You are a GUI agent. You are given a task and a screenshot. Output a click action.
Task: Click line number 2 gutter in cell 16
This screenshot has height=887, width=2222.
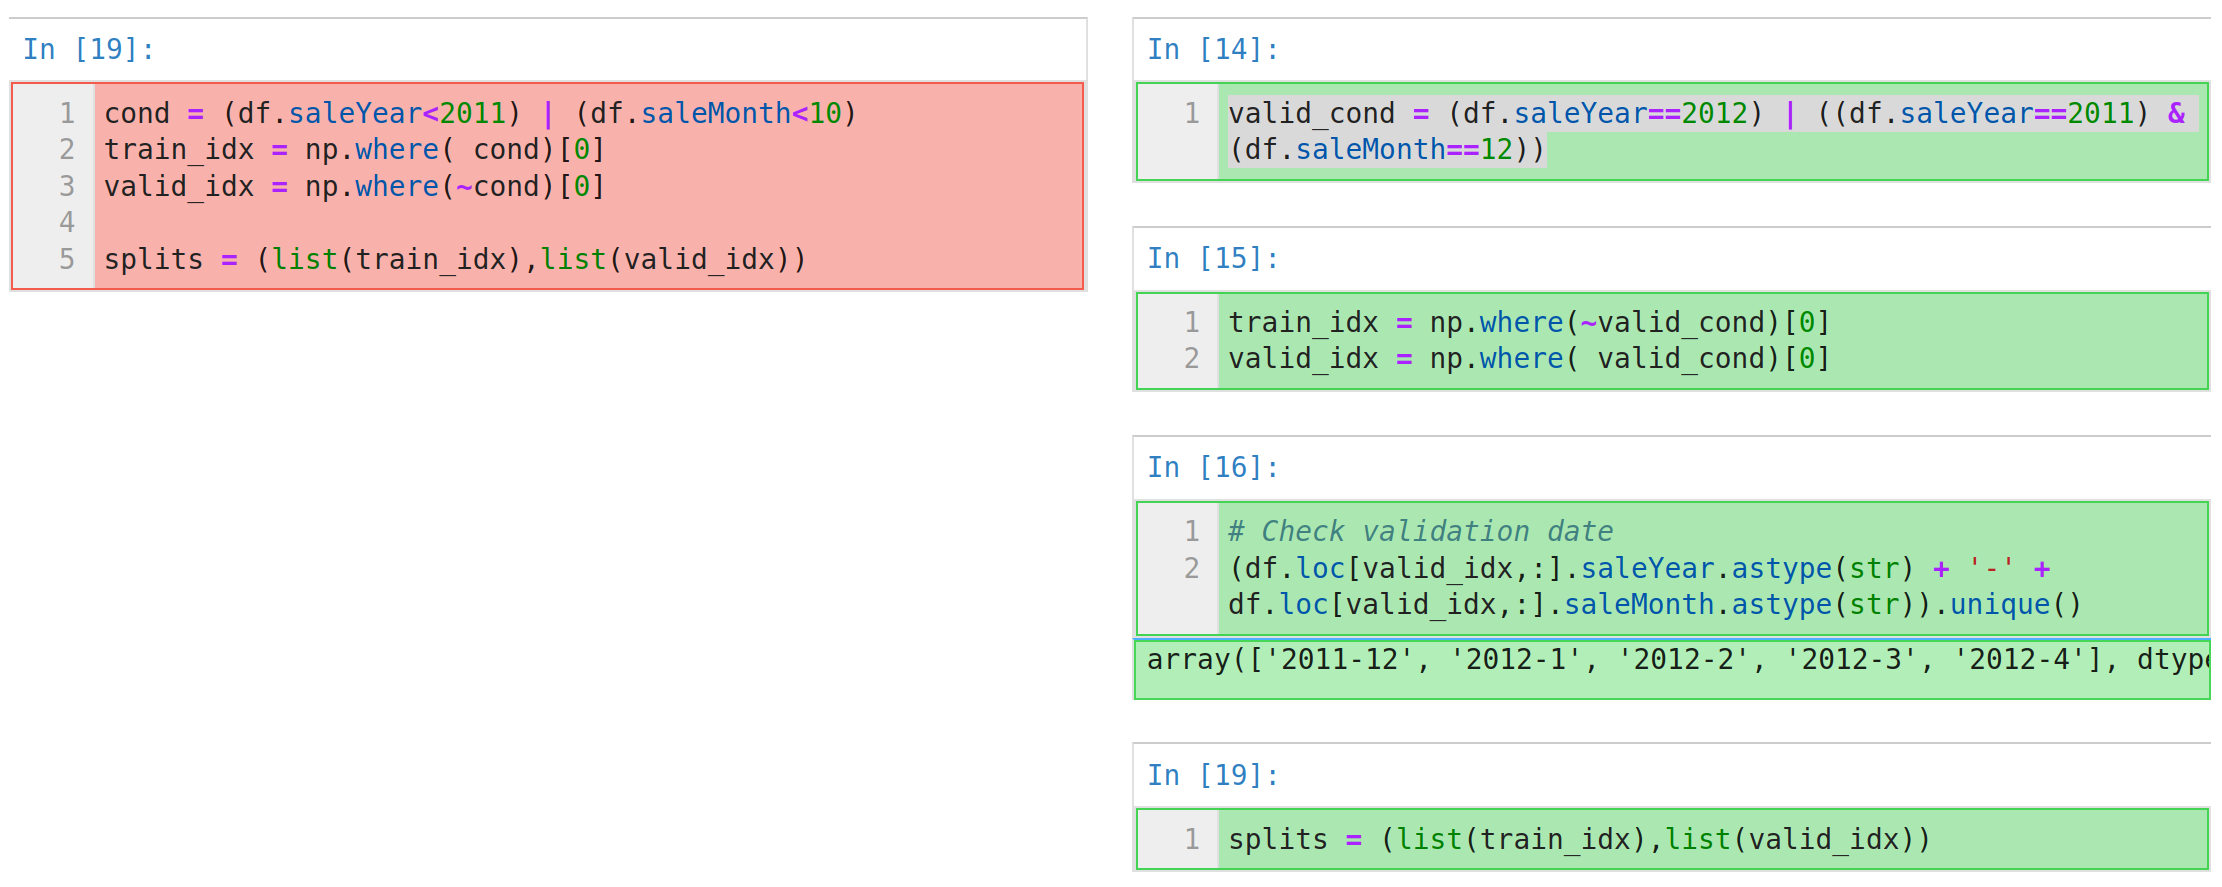pos(1191,568)
